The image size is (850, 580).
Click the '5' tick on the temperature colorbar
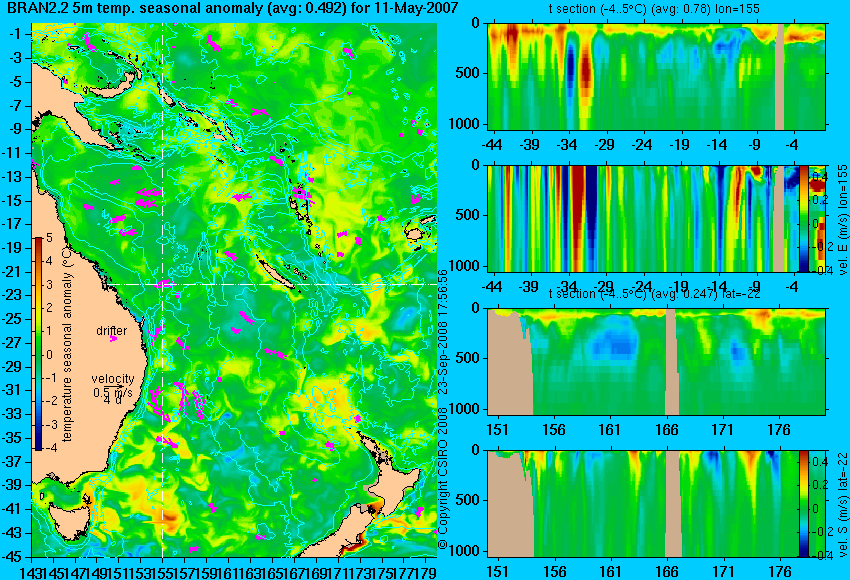pos(49,237)
